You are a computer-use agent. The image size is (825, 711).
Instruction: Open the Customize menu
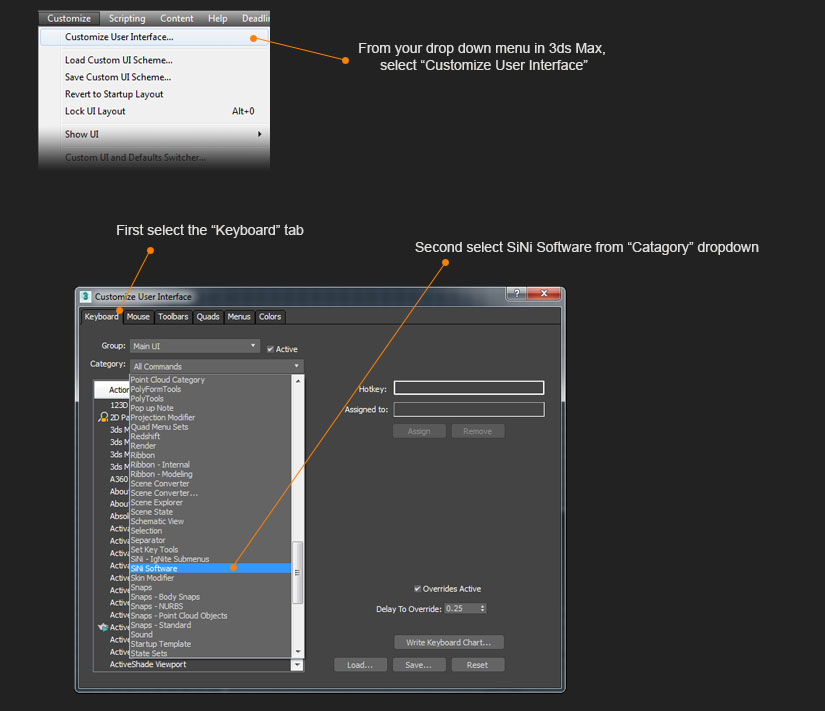pyautogui.click(x=69, y=18)
